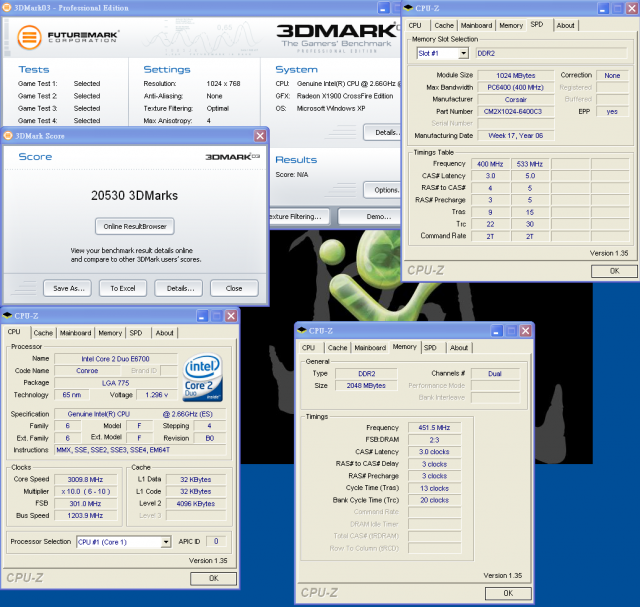Click OK in CPU-Z SPD window
Screen dimensions: 640x607
point(614,271)
